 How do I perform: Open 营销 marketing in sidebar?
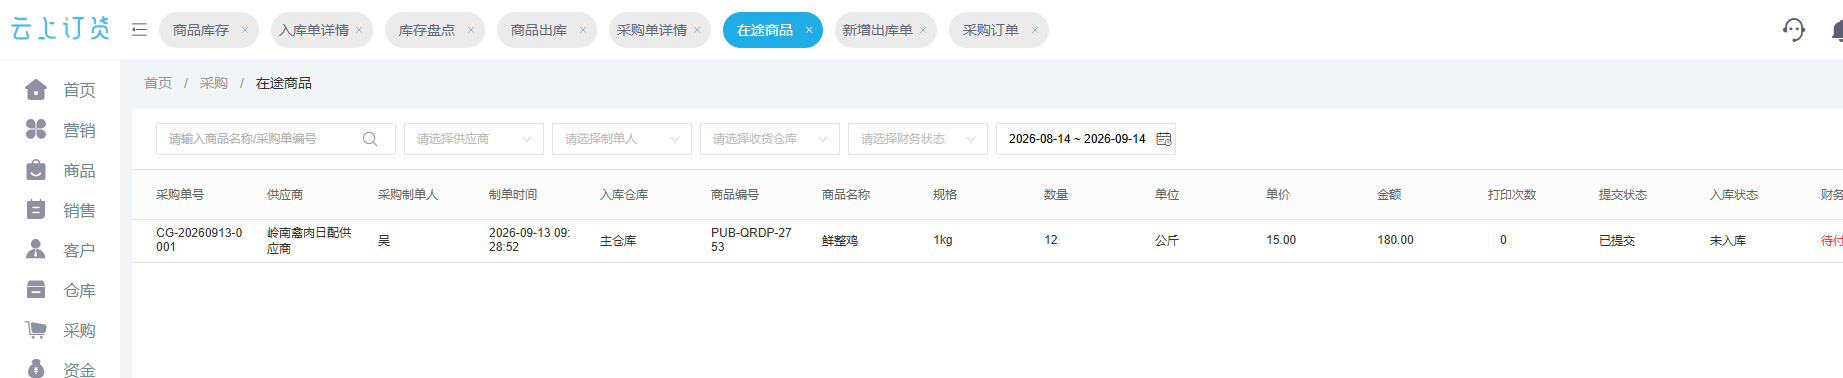[79, 130]
